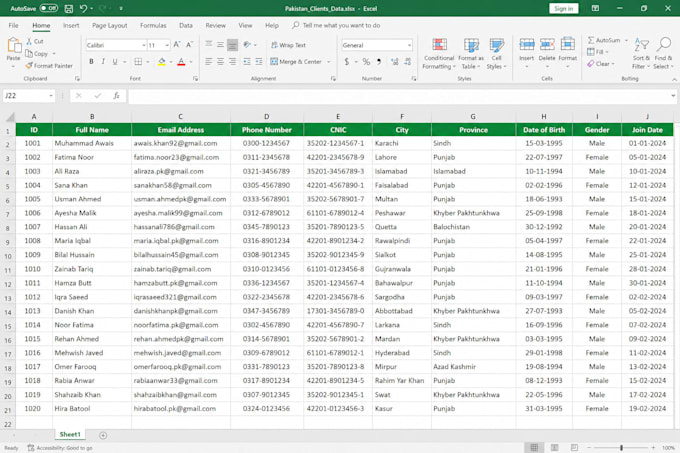
Task: Click the Increase Font Size icon
Action: [177, 45]
